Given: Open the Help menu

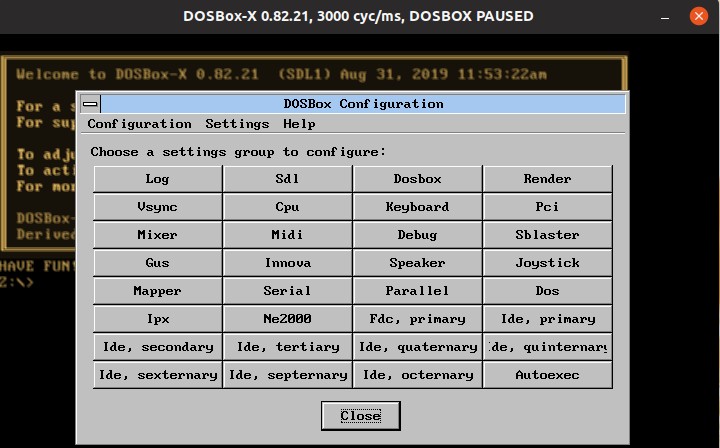Looking at the screenshot, I should click(299, 124).
